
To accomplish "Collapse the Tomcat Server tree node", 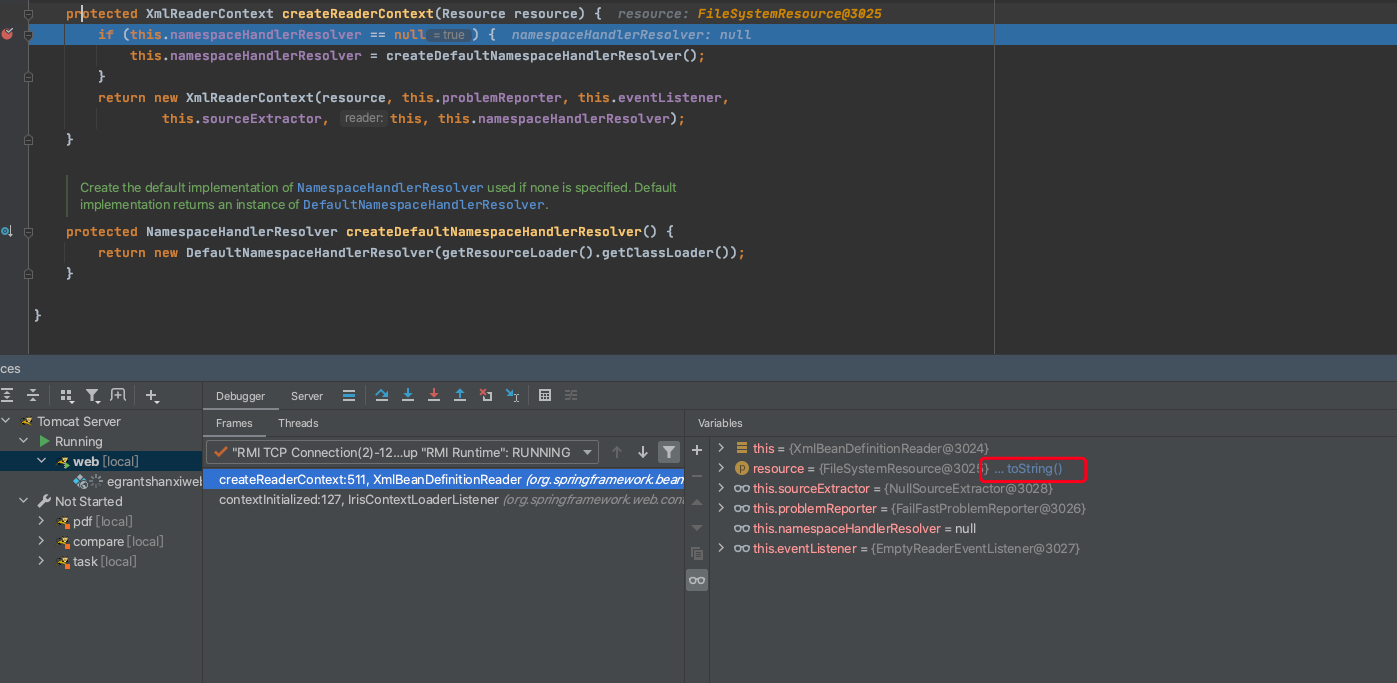I will 8,421.
